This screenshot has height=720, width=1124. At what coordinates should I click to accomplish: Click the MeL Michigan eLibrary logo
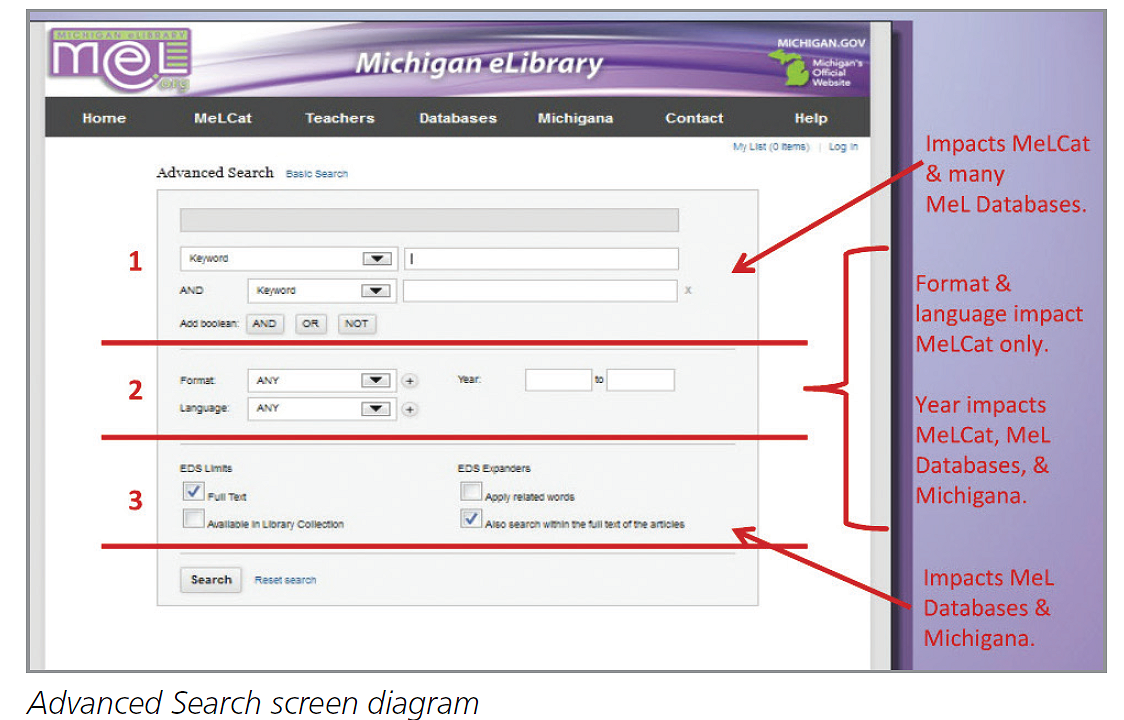(x=120, y=60)
